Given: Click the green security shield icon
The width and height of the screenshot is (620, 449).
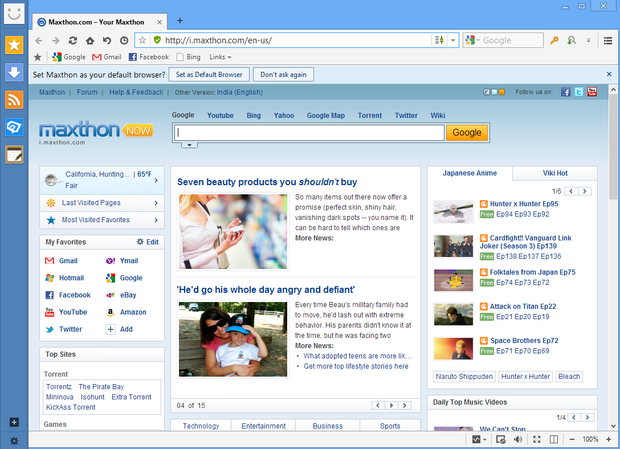Looking at the screenshot, I should (157, 40).
